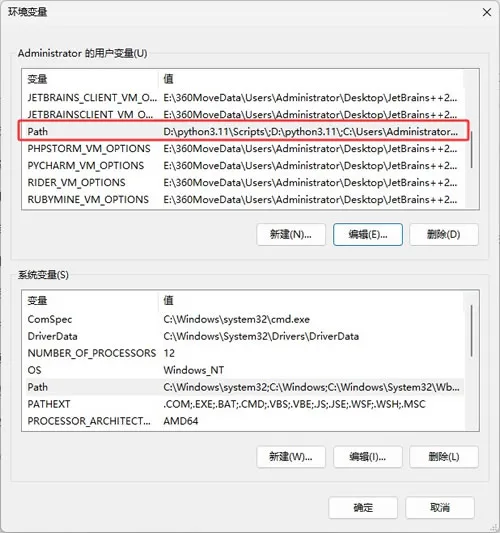Select the JETBRAINS_CLIENT_VM_O... variable row
The height and width of the screenshot is (533, 500).
[243, 98]
